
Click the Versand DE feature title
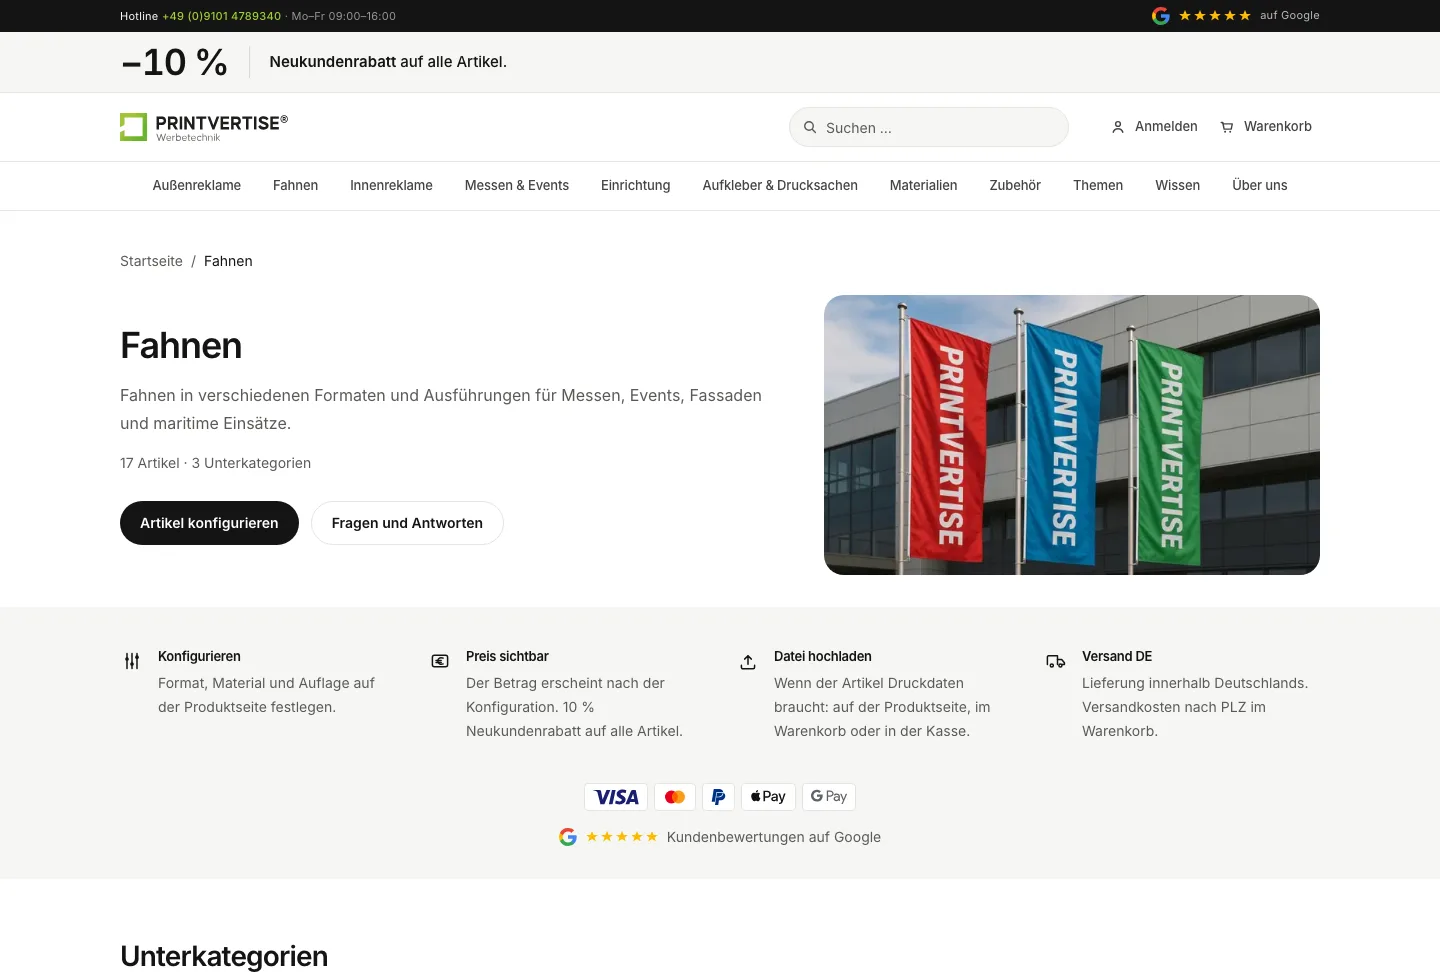[1117, 656]
